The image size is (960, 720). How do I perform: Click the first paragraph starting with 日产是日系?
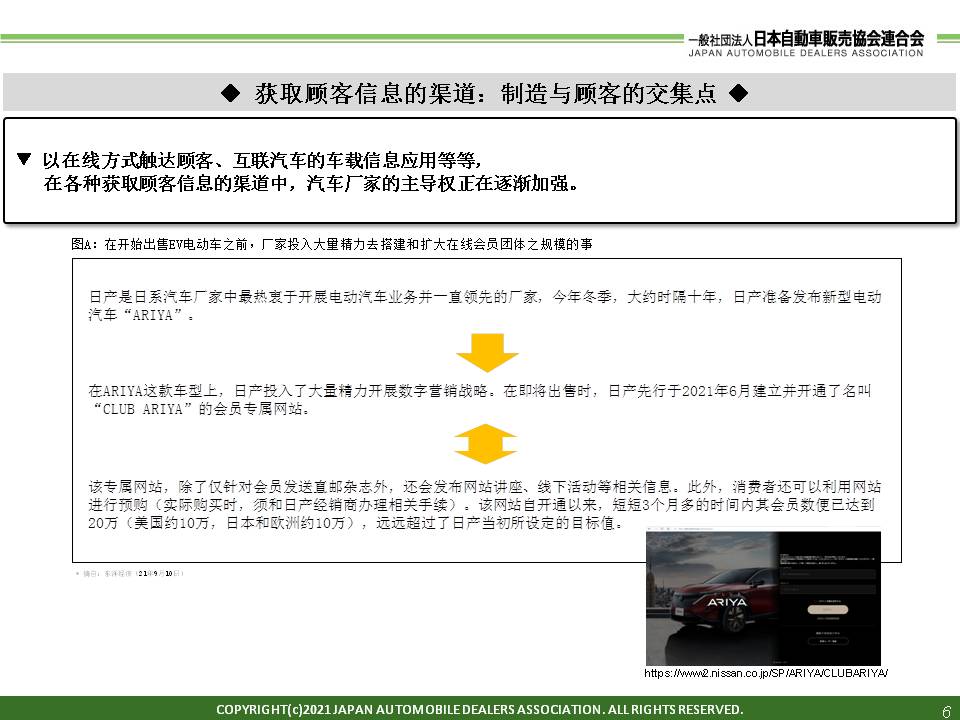[486, 306]
